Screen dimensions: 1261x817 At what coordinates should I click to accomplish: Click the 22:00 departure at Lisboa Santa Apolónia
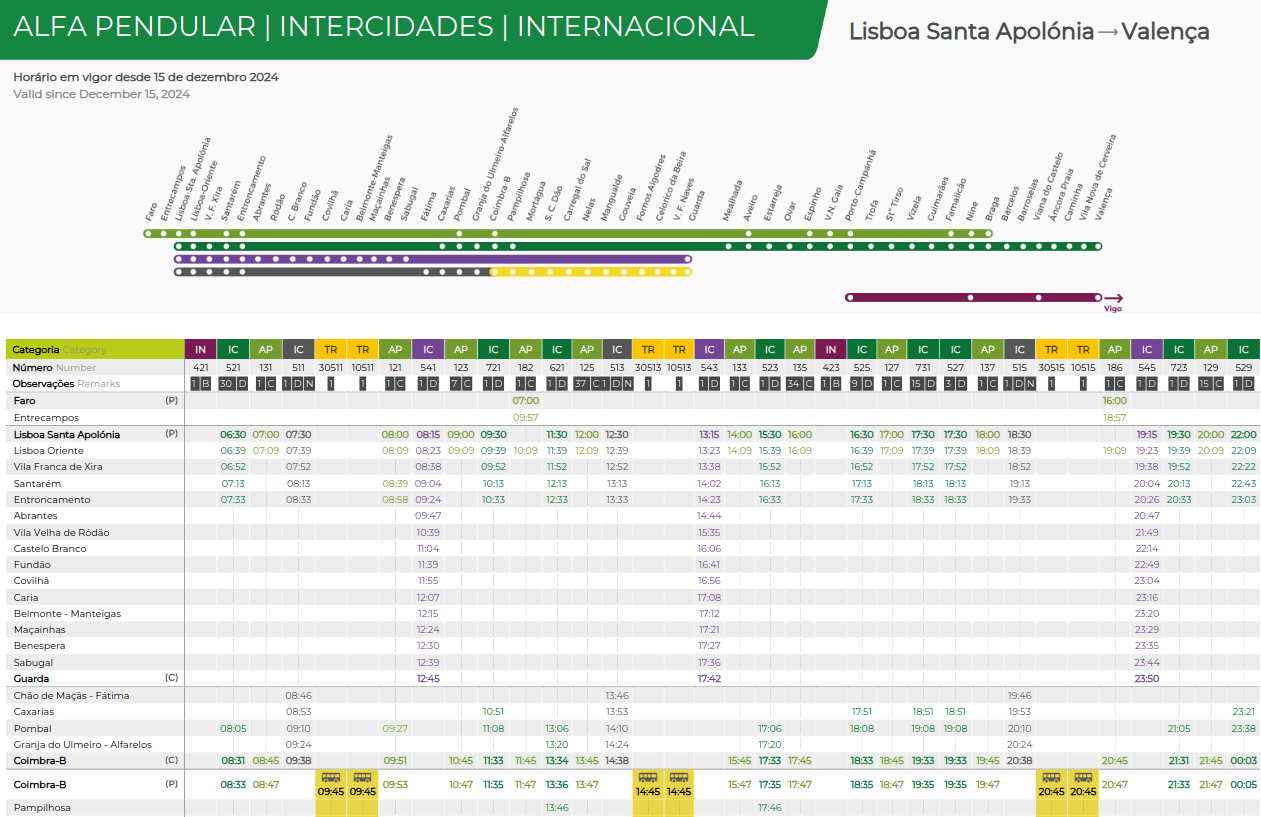(x=1244, y=435)
